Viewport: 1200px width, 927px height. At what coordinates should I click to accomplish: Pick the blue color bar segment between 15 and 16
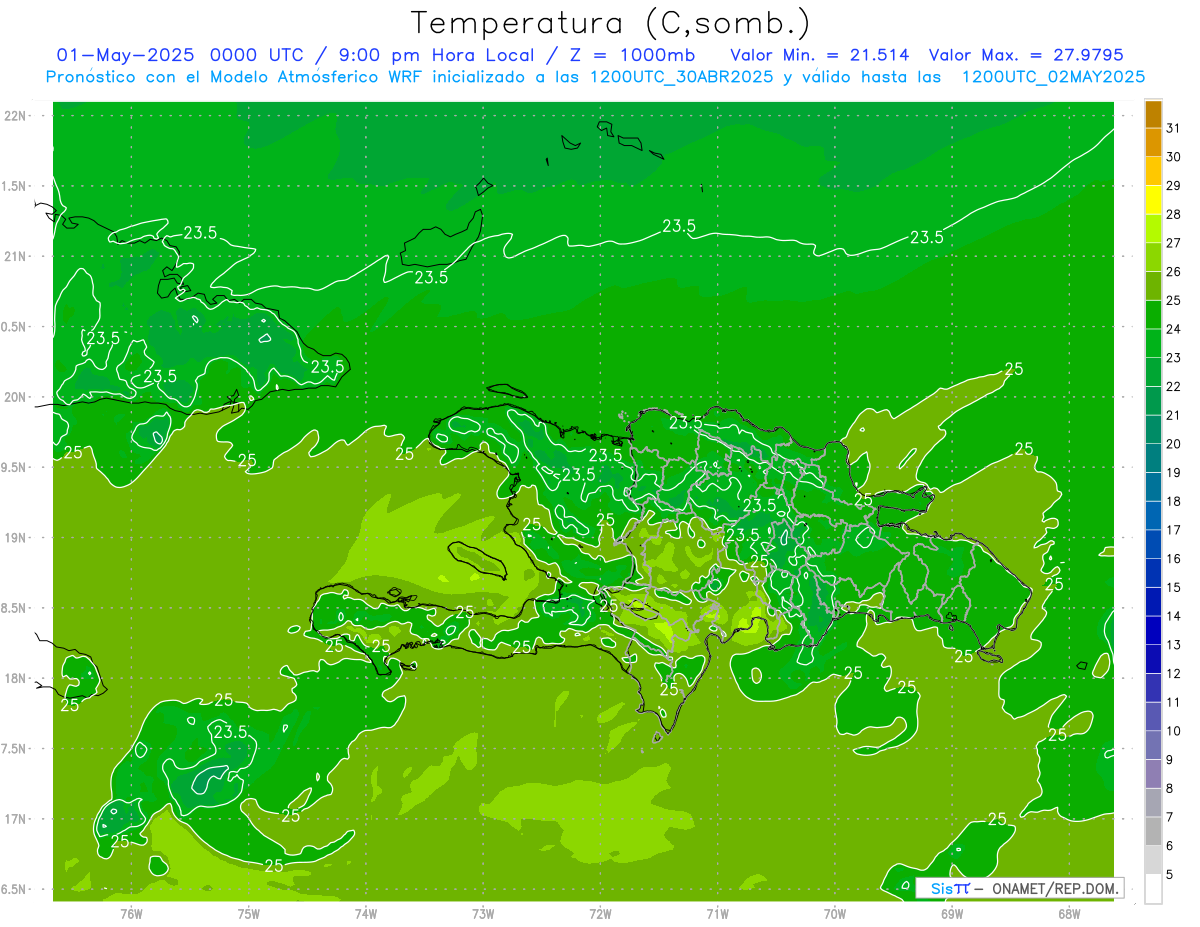pos(1153,573)
